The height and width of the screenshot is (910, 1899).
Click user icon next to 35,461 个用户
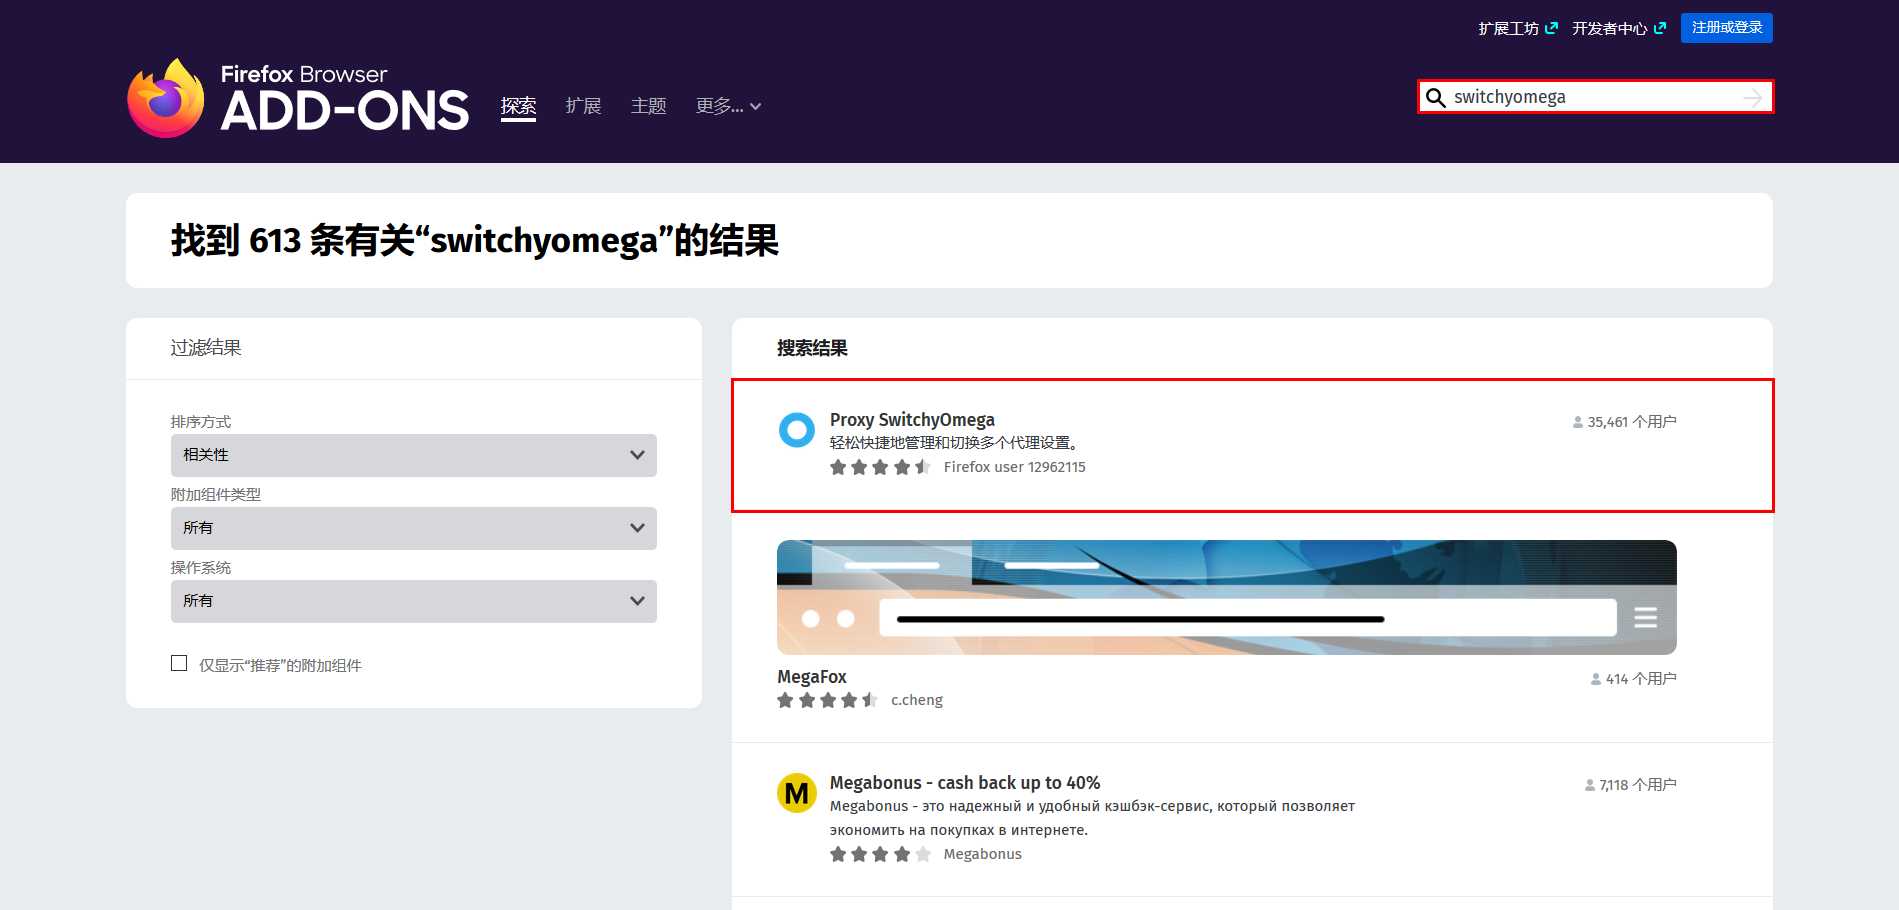[1578, 422]
